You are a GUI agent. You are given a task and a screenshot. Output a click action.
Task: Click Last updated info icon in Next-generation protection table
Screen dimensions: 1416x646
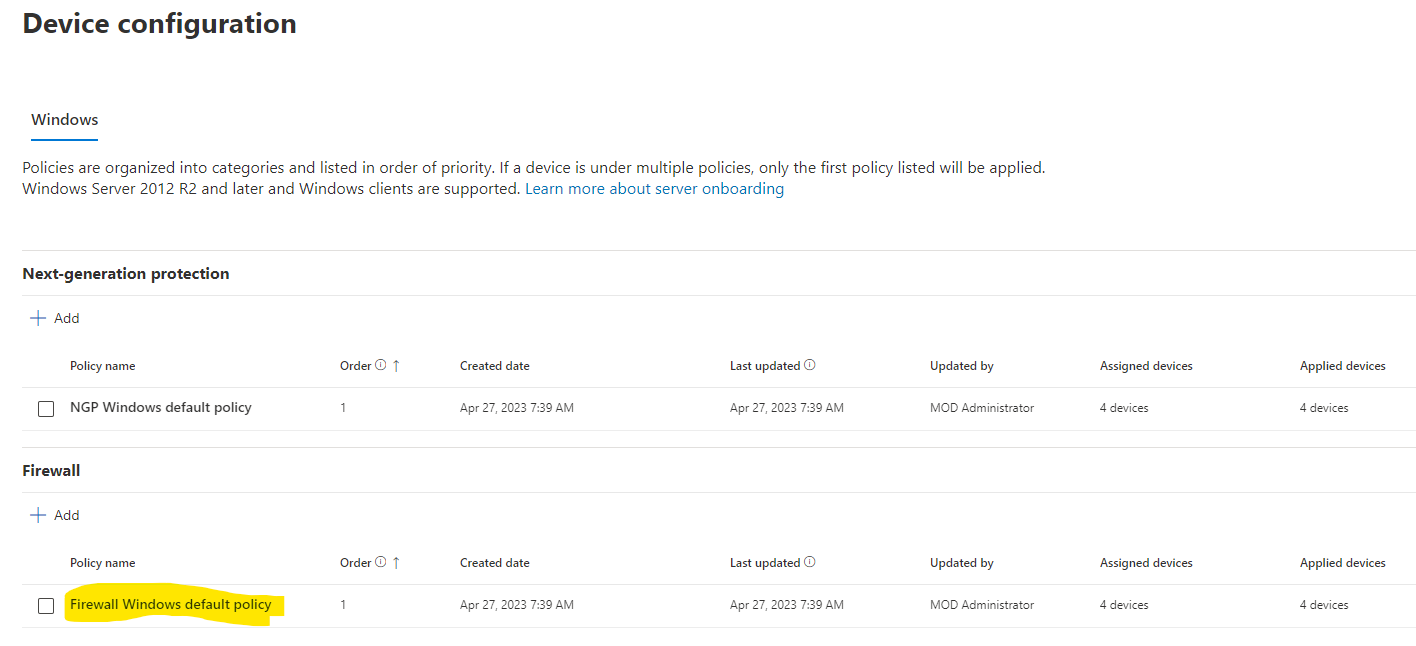point(810,365)
